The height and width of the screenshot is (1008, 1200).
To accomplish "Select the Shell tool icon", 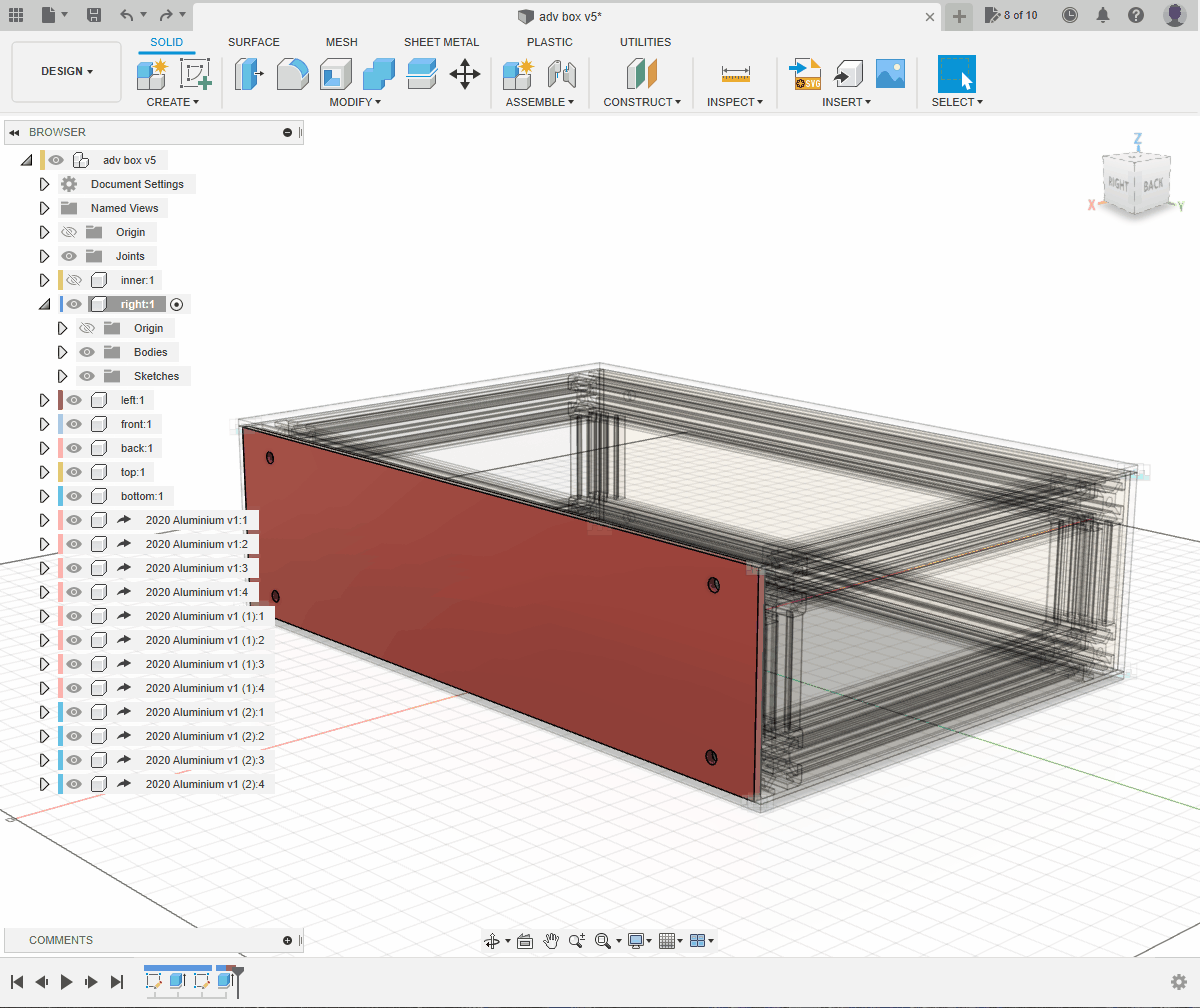I will 336,74.
